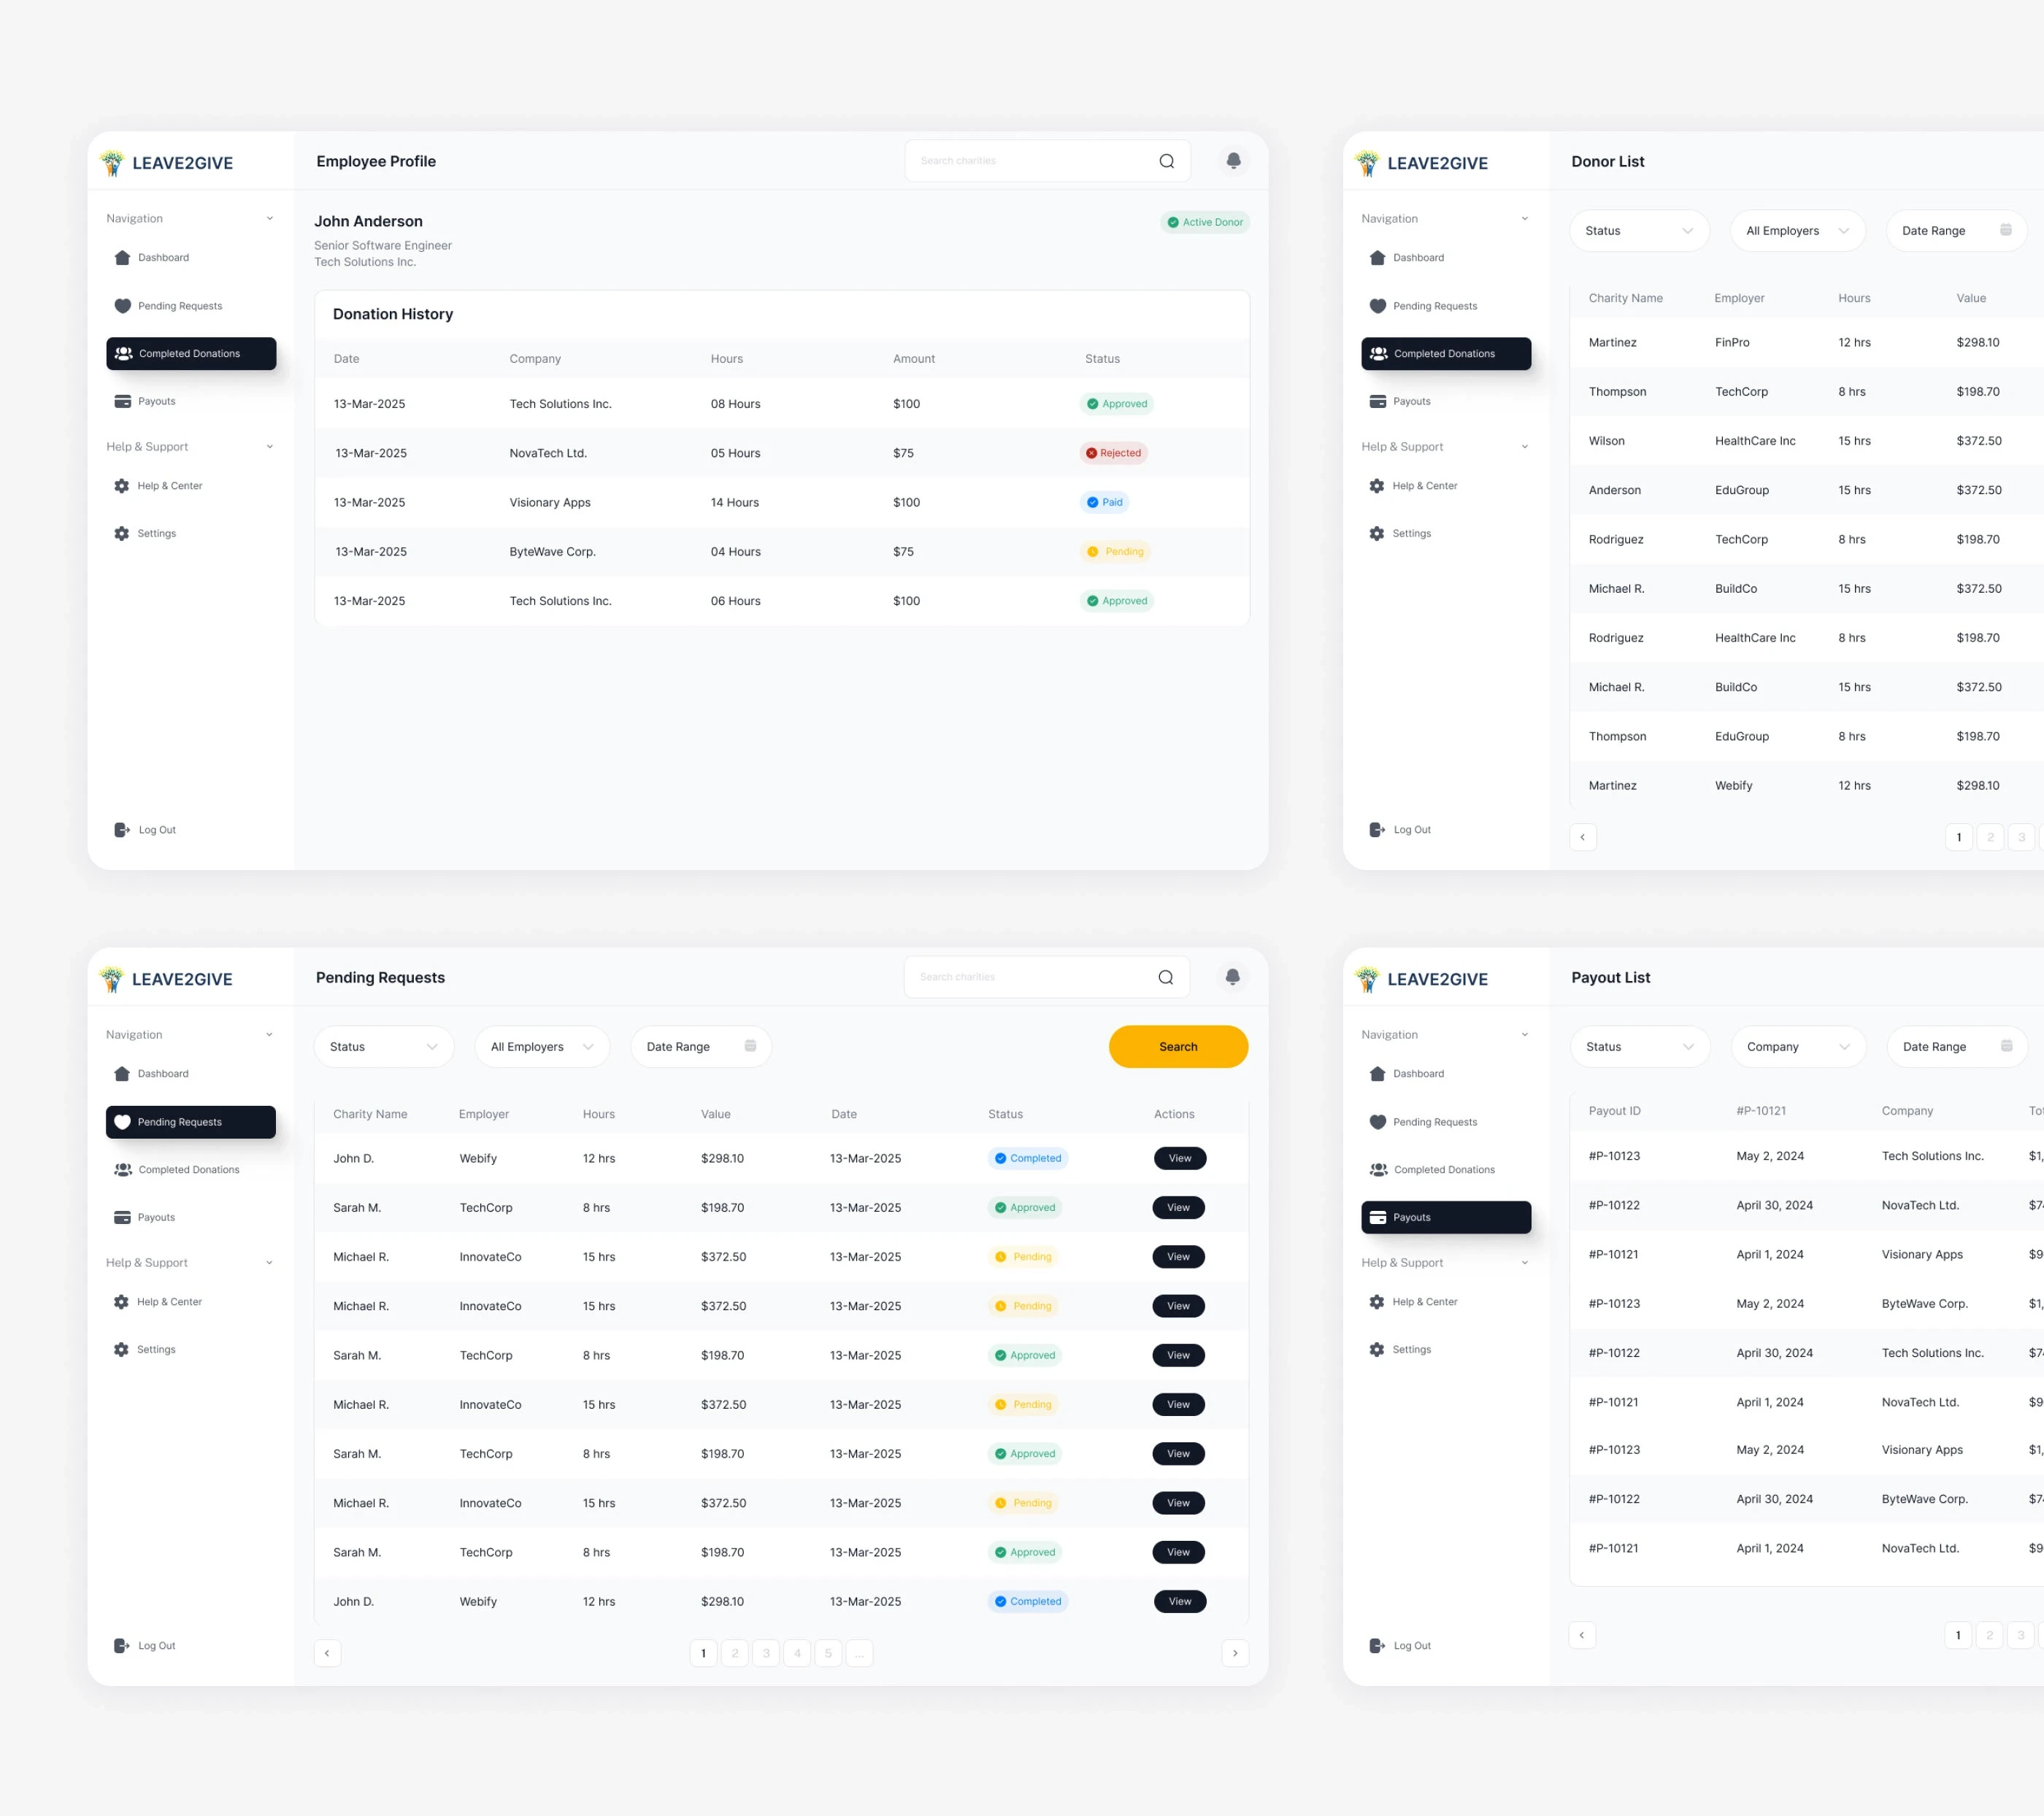Click Rejected status badge for NovaTech Ltd.

(x=1113, y=453)
